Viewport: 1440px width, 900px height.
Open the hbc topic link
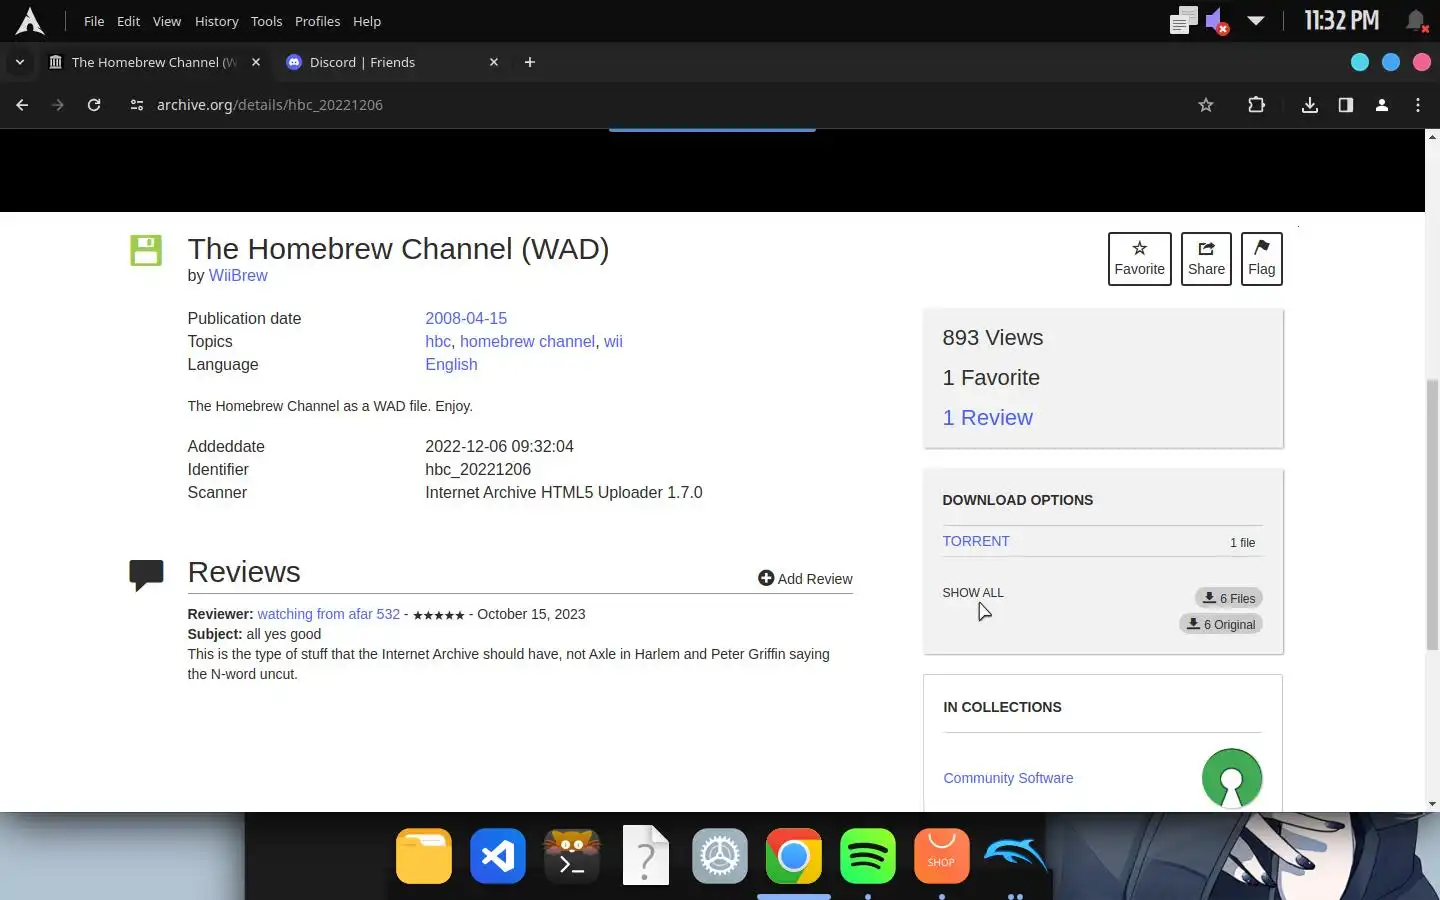pyautogui.click(x=438, y=341)
